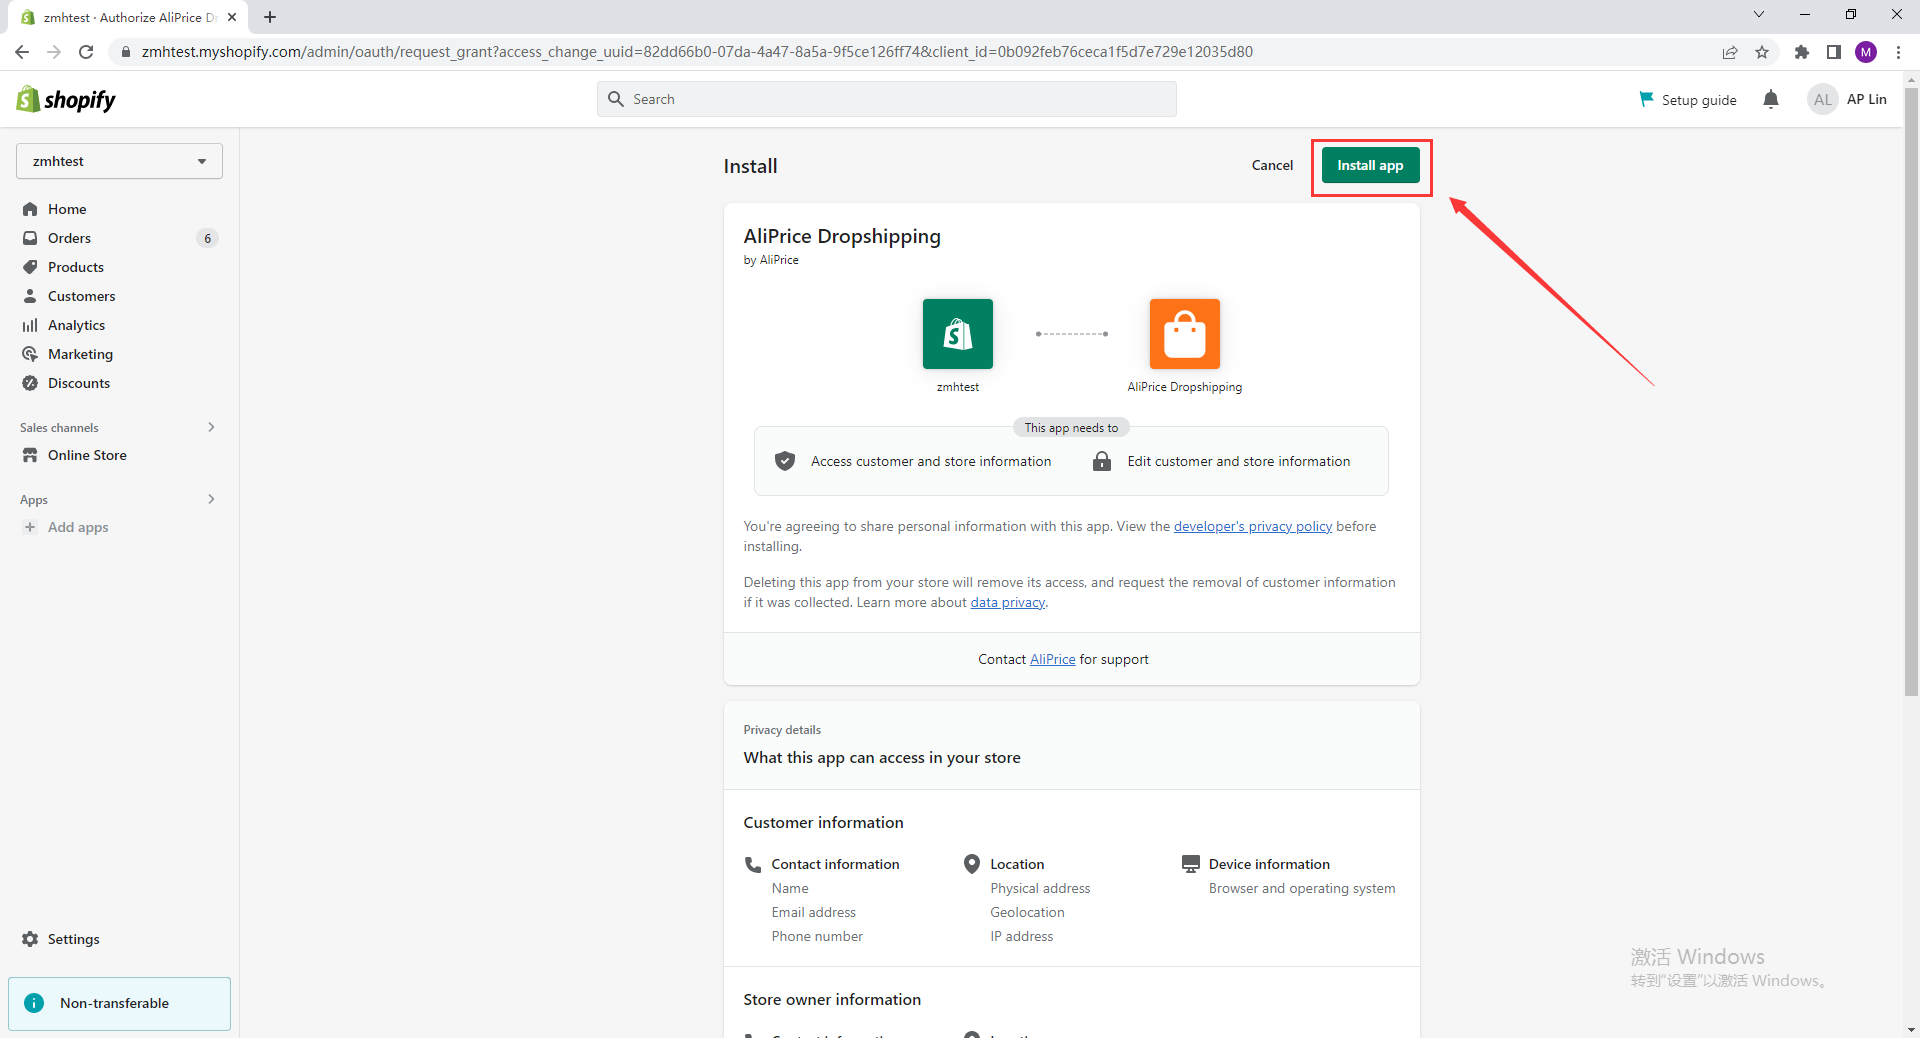Open the notifications bell
This screenshot has width=1920, height=1038.
[1771, 99]
